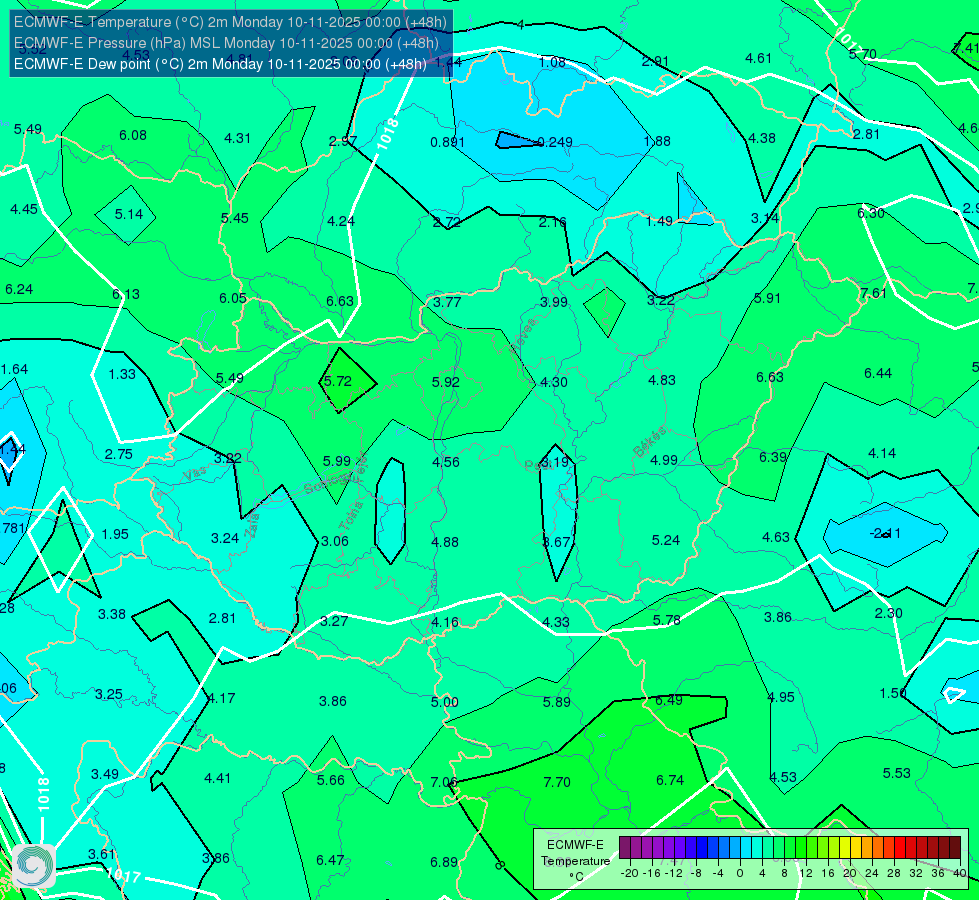Click the map value 5.91
The height and width of the screenshot is (900, 979).
(x=767, y=299)
